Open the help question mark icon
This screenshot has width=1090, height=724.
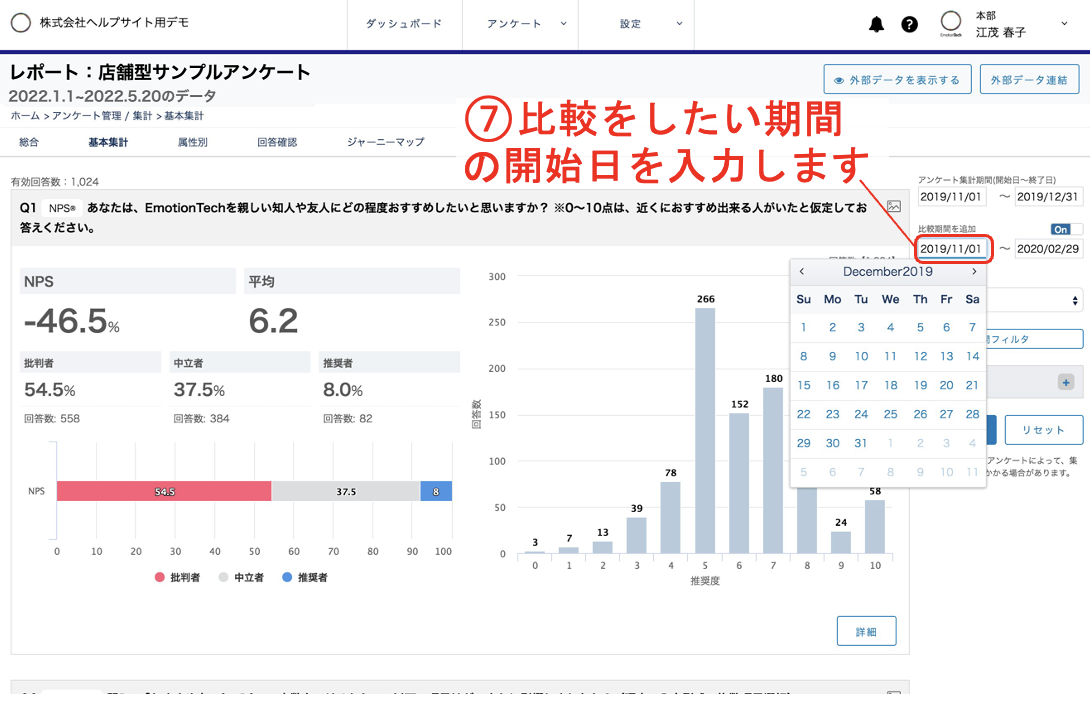tap(909, 24)
